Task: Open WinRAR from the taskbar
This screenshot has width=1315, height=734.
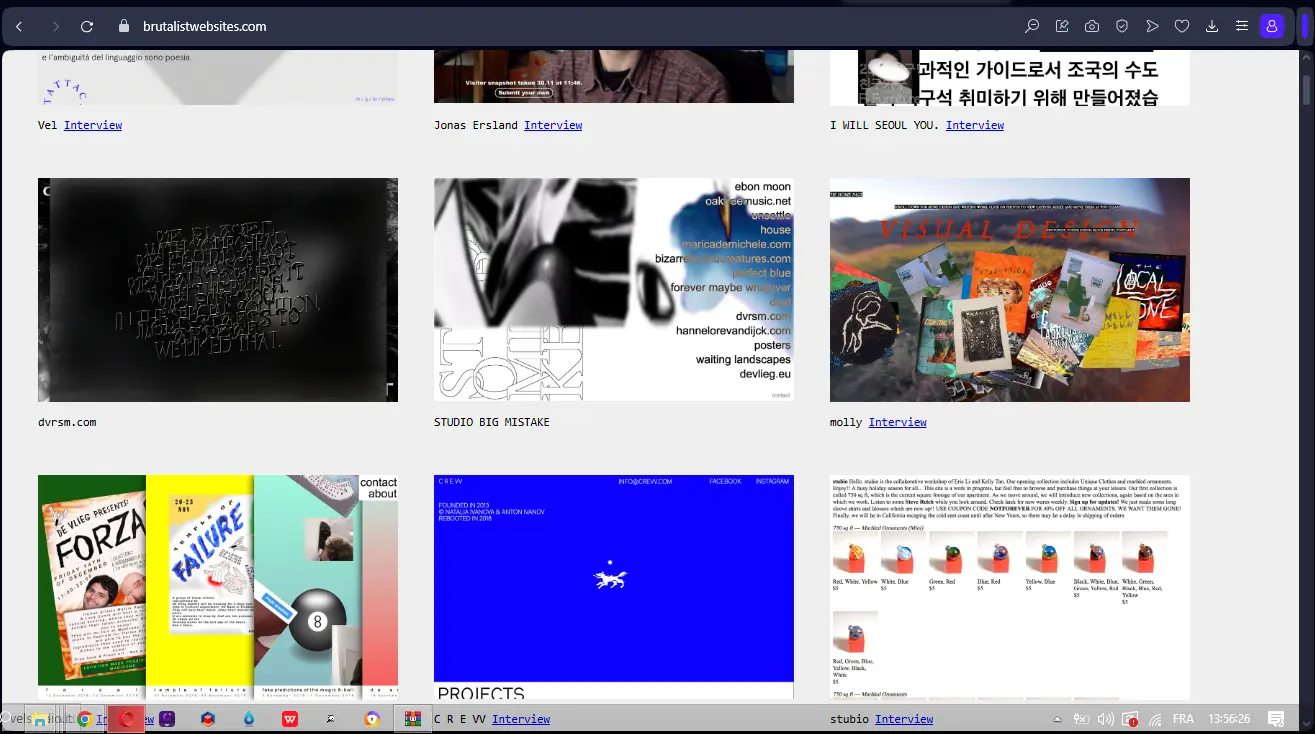Action: [412, 719]
